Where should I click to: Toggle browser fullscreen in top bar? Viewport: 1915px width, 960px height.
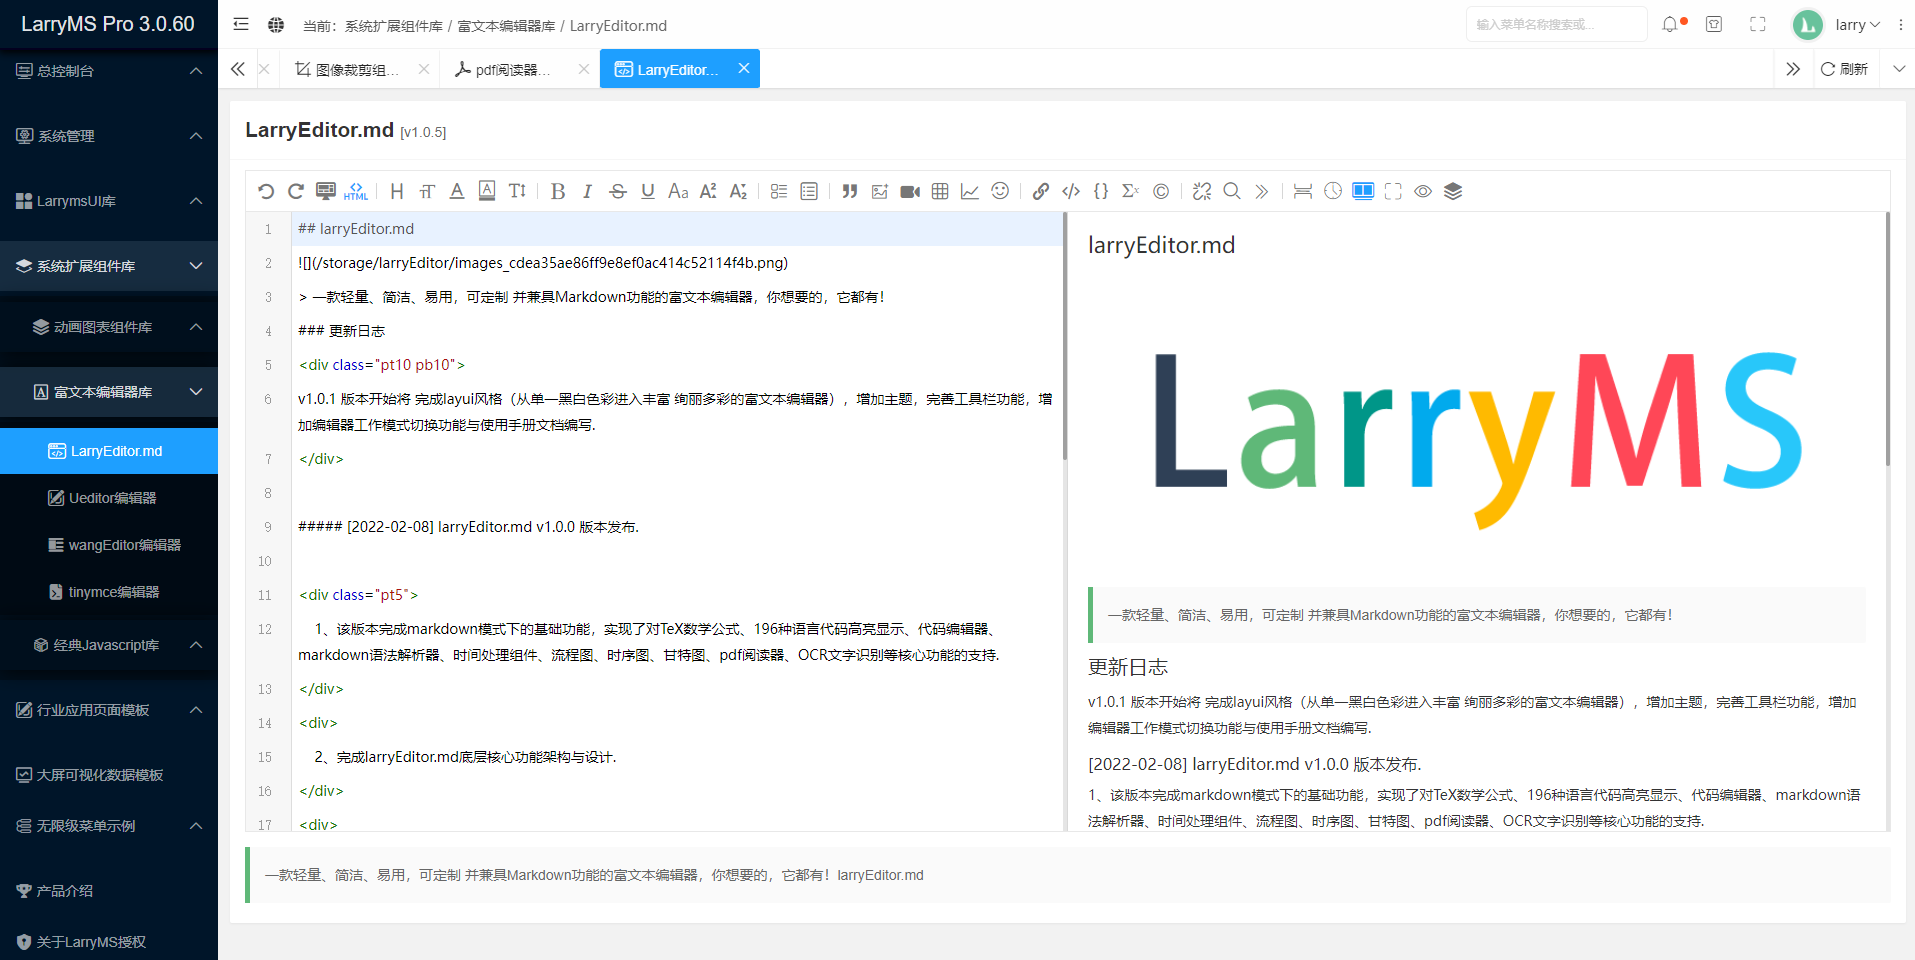tap(1758, 24)
